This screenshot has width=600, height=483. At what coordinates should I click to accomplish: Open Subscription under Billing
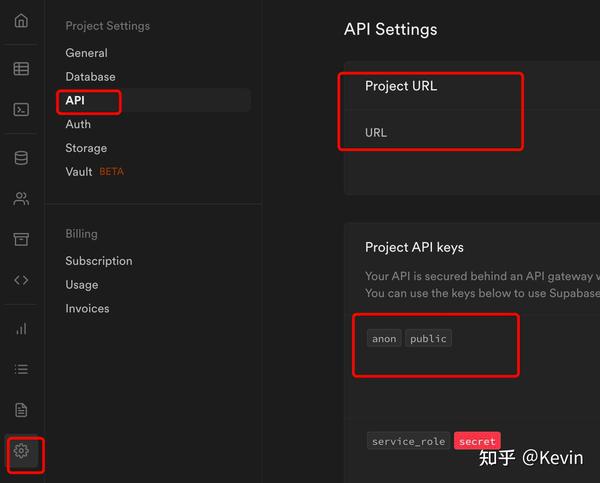tap(99, 261)
